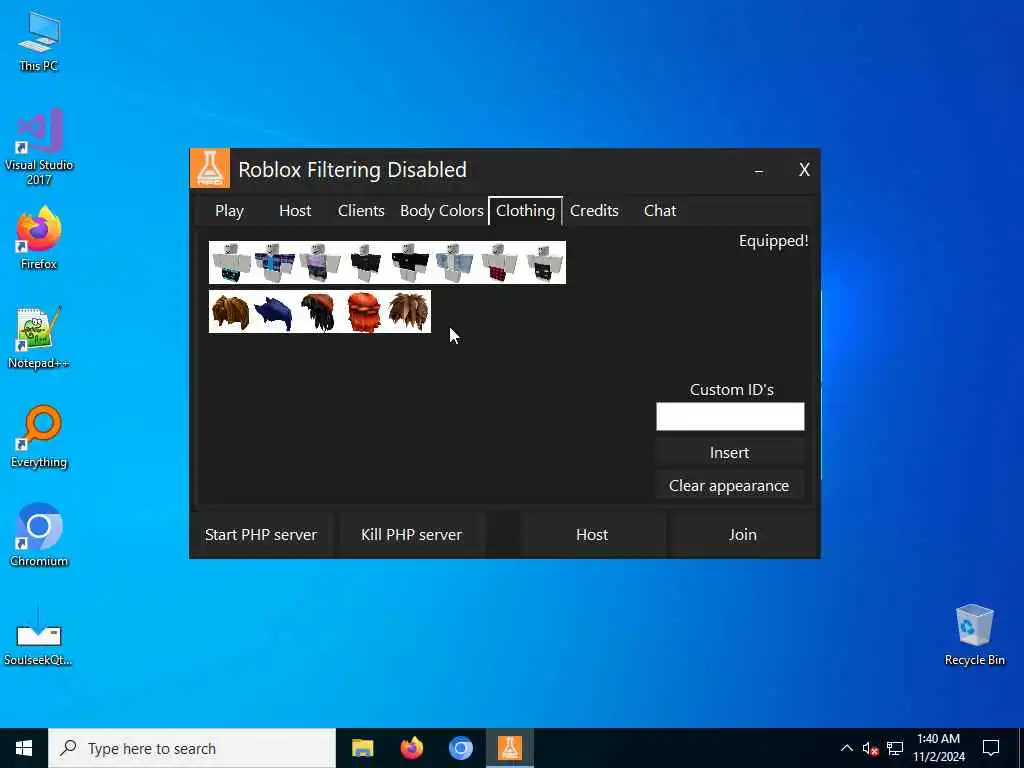The width and height of the screenshot is (1024, 768).
Task: Switch to the Chat tab
Action: tap(660, 211)
